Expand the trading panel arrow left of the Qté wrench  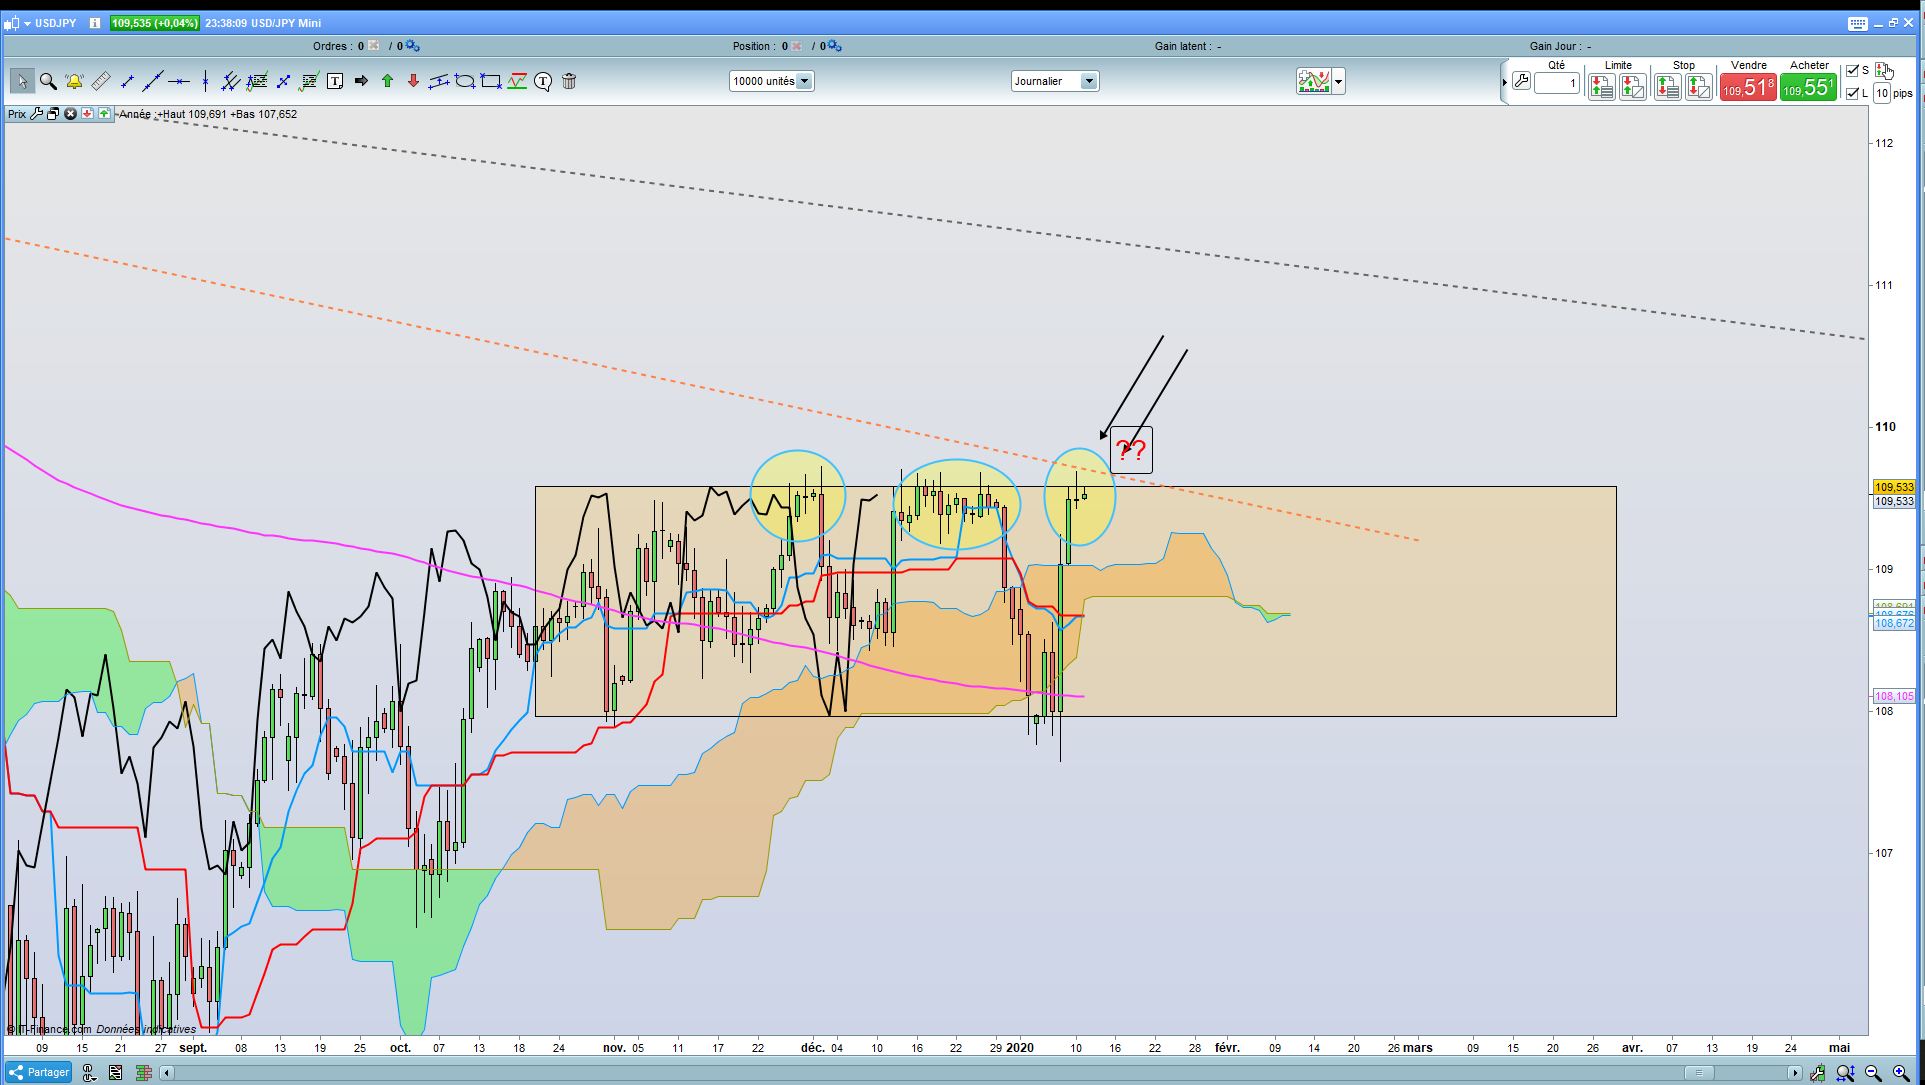1504,82
